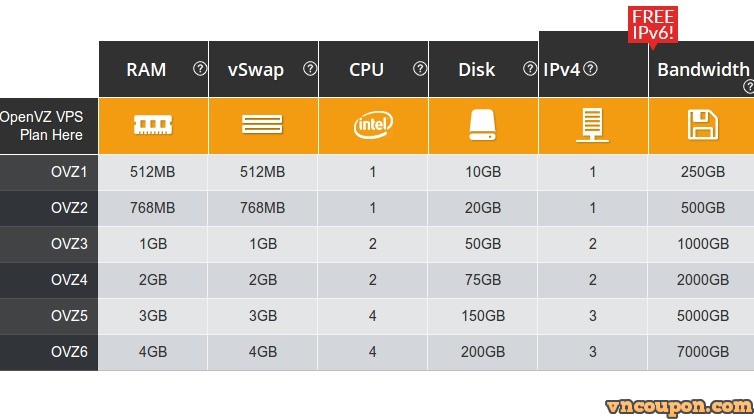Click the help icon beside Disk
Viewport: 754px width, 419px height.
pyautogui.click(x=530, y=69)
